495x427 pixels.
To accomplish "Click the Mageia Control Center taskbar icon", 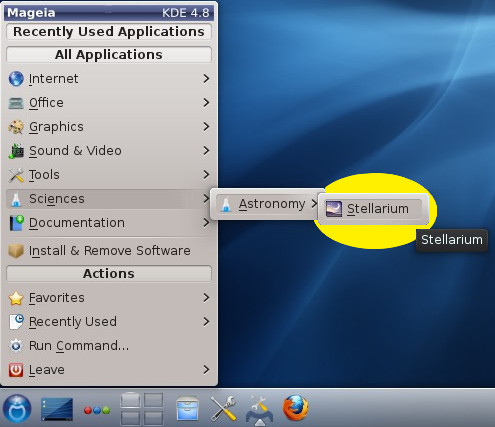I will [x=259, y=410].
